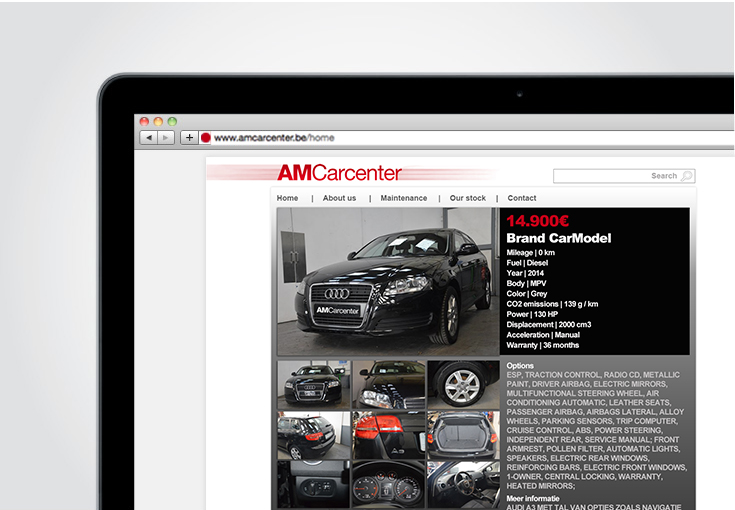Click the CO2 emissions 139 g/km line
Image resolution: width=735 pixels, height=510 pixels.
[x=552, y=304]
